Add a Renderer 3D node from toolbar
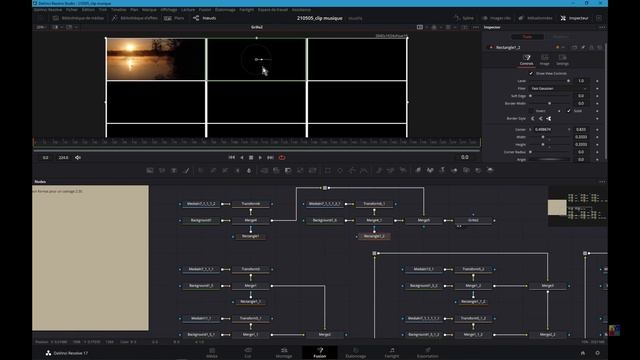Screen dimensions: 640x360 (x=490, y=170)
